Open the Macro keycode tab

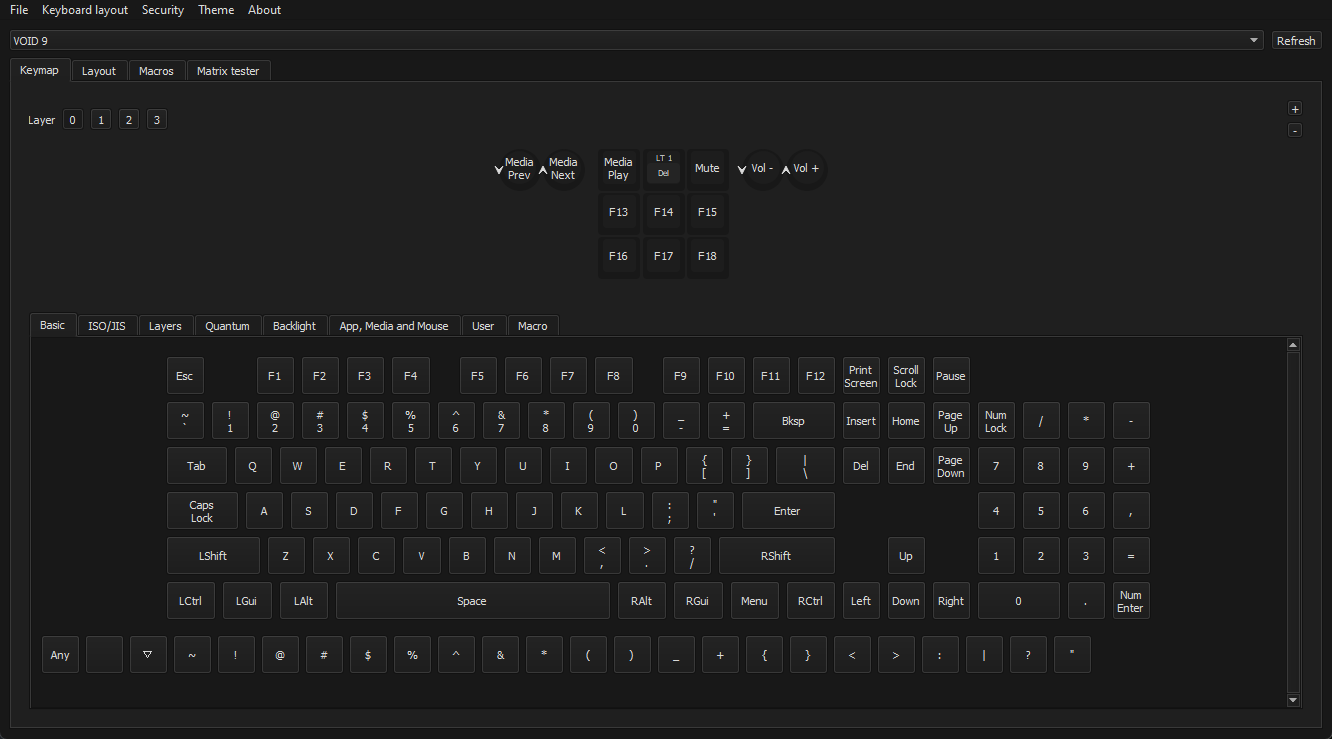coord(533,326)
